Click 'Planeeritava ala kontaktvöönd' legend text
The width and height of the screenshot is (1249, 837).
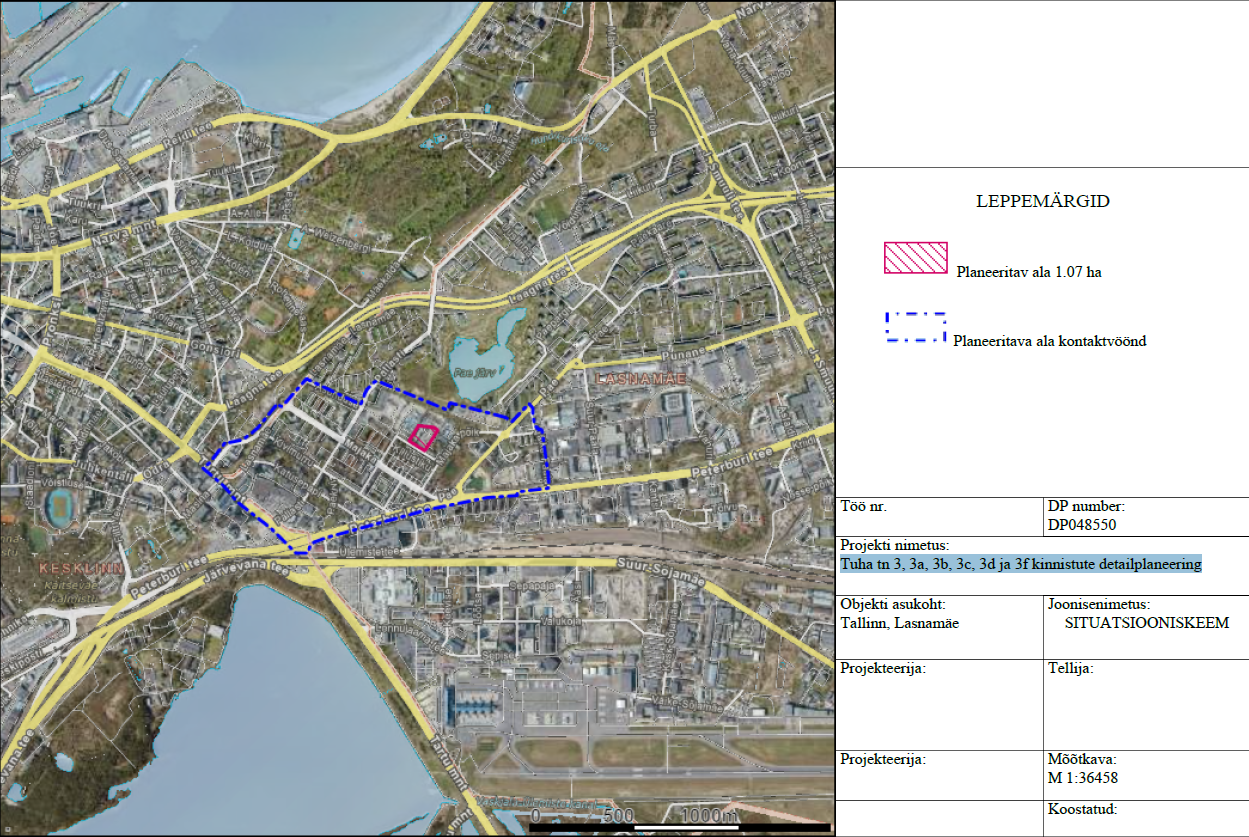click(x=1049, y=341)
